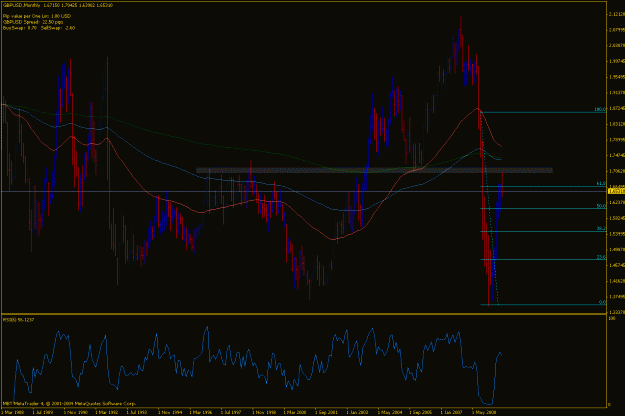The width and height of the screenshot is (625, 416).
Task: Click the 1 Jan 2007 date label
Action: pos(451,412)
